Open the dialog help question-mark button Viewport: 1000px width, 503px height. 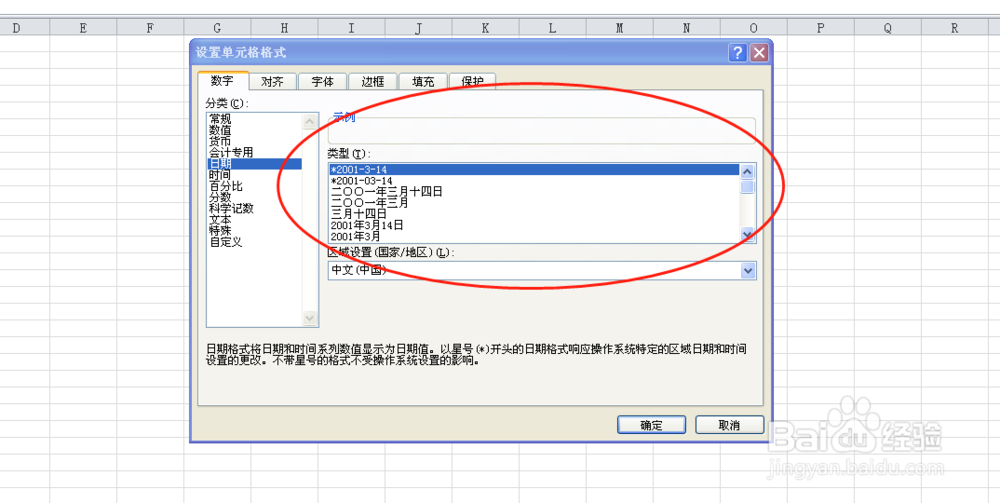737,52
